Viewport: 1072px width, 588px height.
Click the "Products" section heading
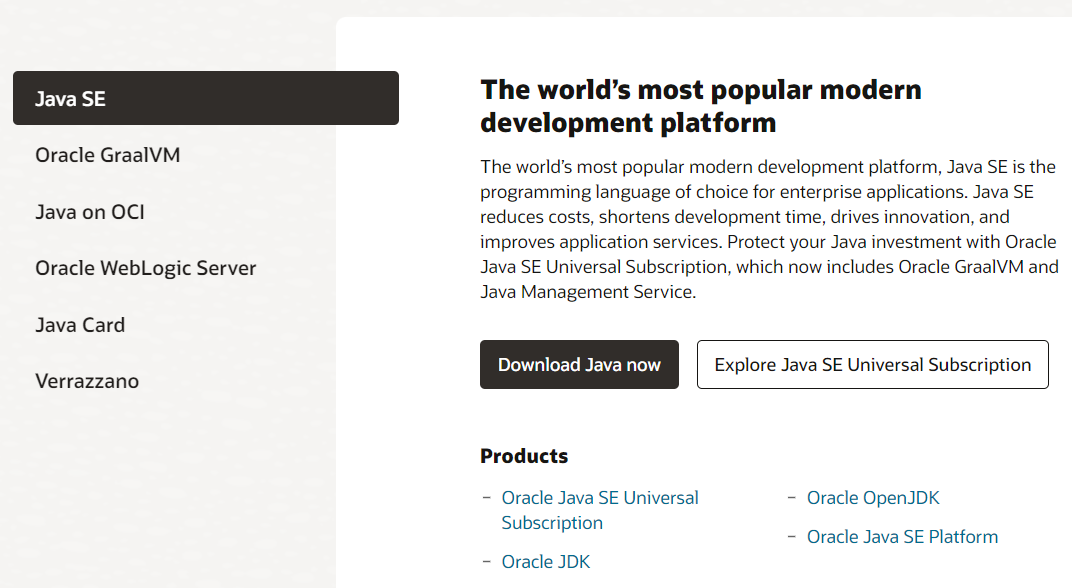524,455
